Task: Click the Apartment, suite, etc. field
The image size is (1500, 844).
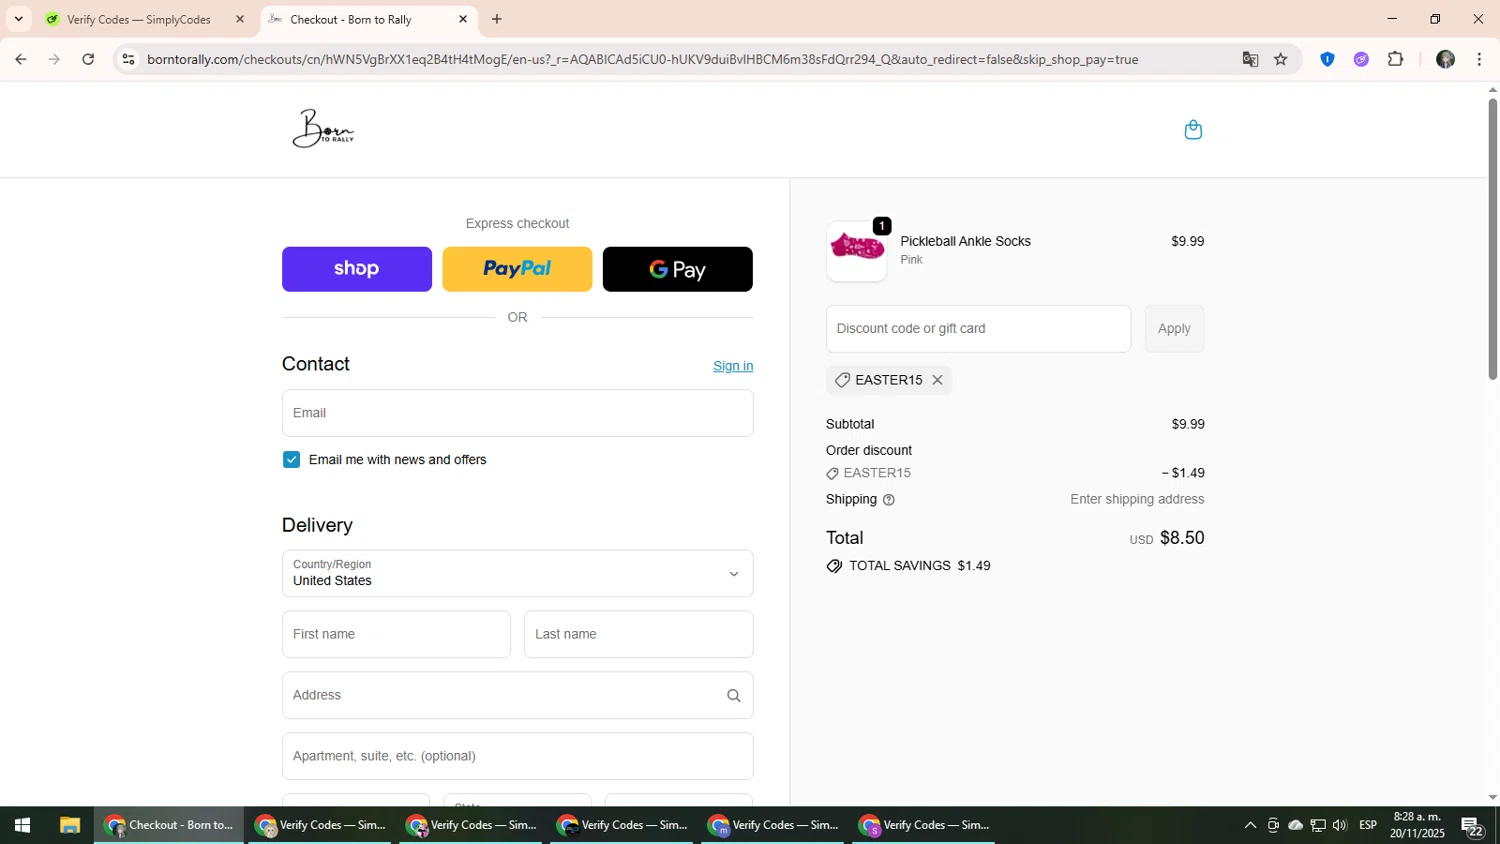Action: (517, 756)
